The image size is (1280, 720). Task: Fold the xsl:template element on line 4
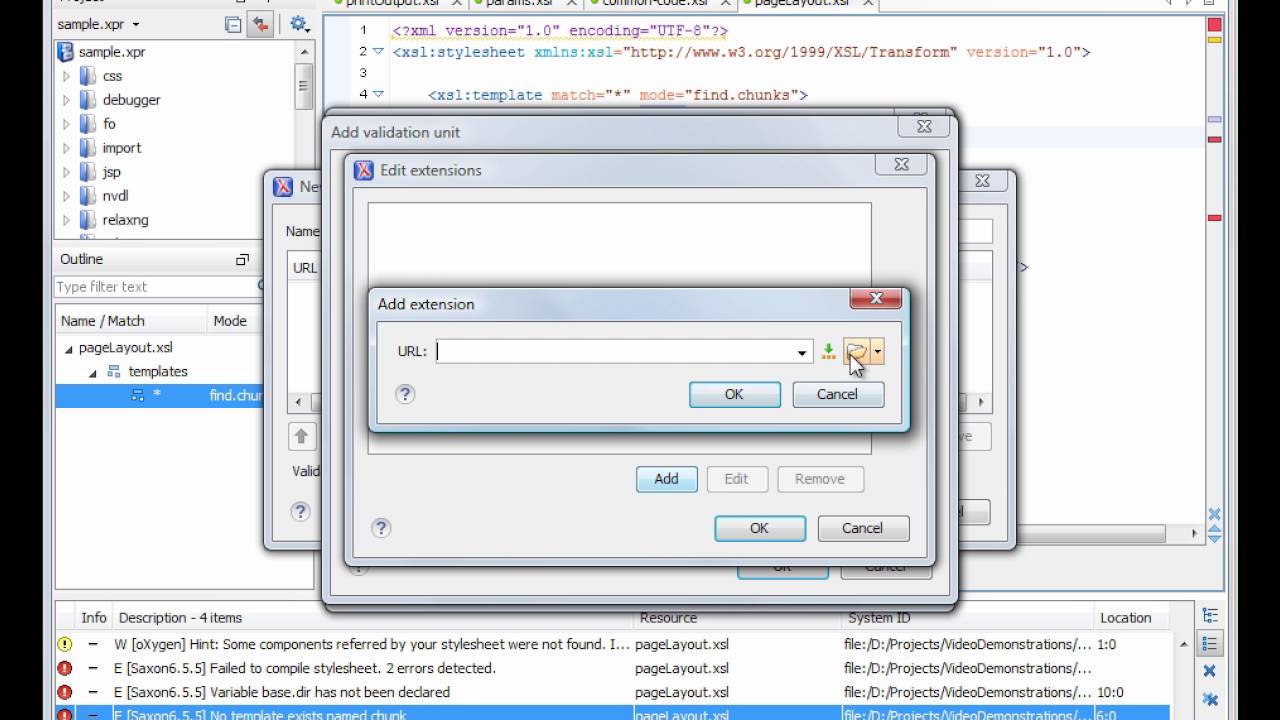(377, 94)
